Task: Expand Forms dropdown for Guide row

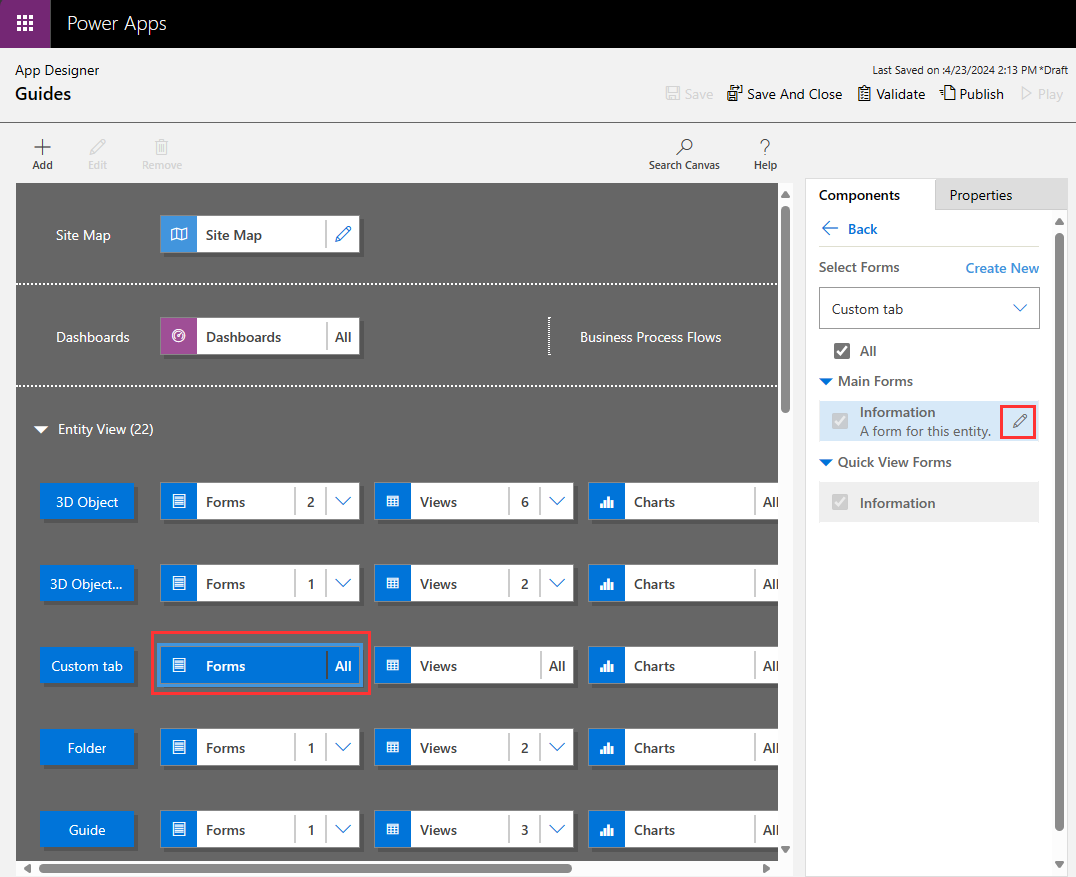Action: (x=343, y=828)
